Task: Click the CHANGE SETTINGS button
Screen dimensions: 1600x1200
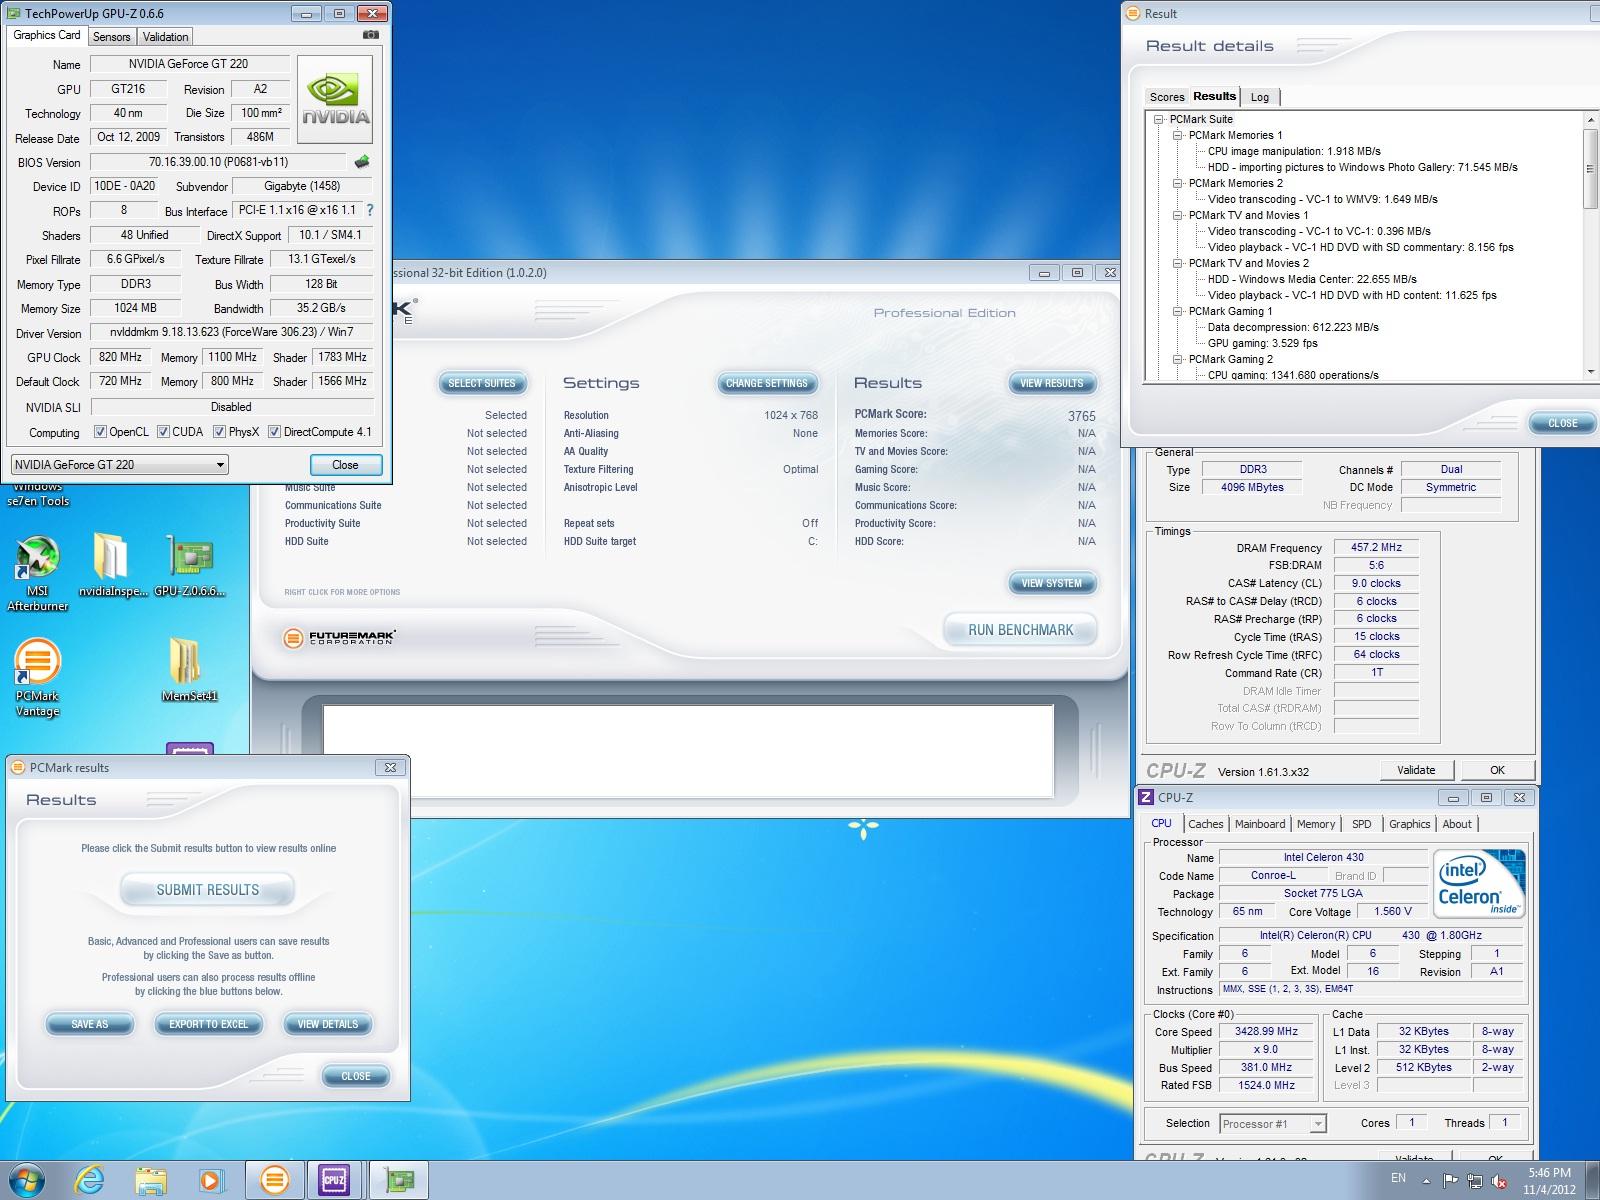Action: coord(766,383)
